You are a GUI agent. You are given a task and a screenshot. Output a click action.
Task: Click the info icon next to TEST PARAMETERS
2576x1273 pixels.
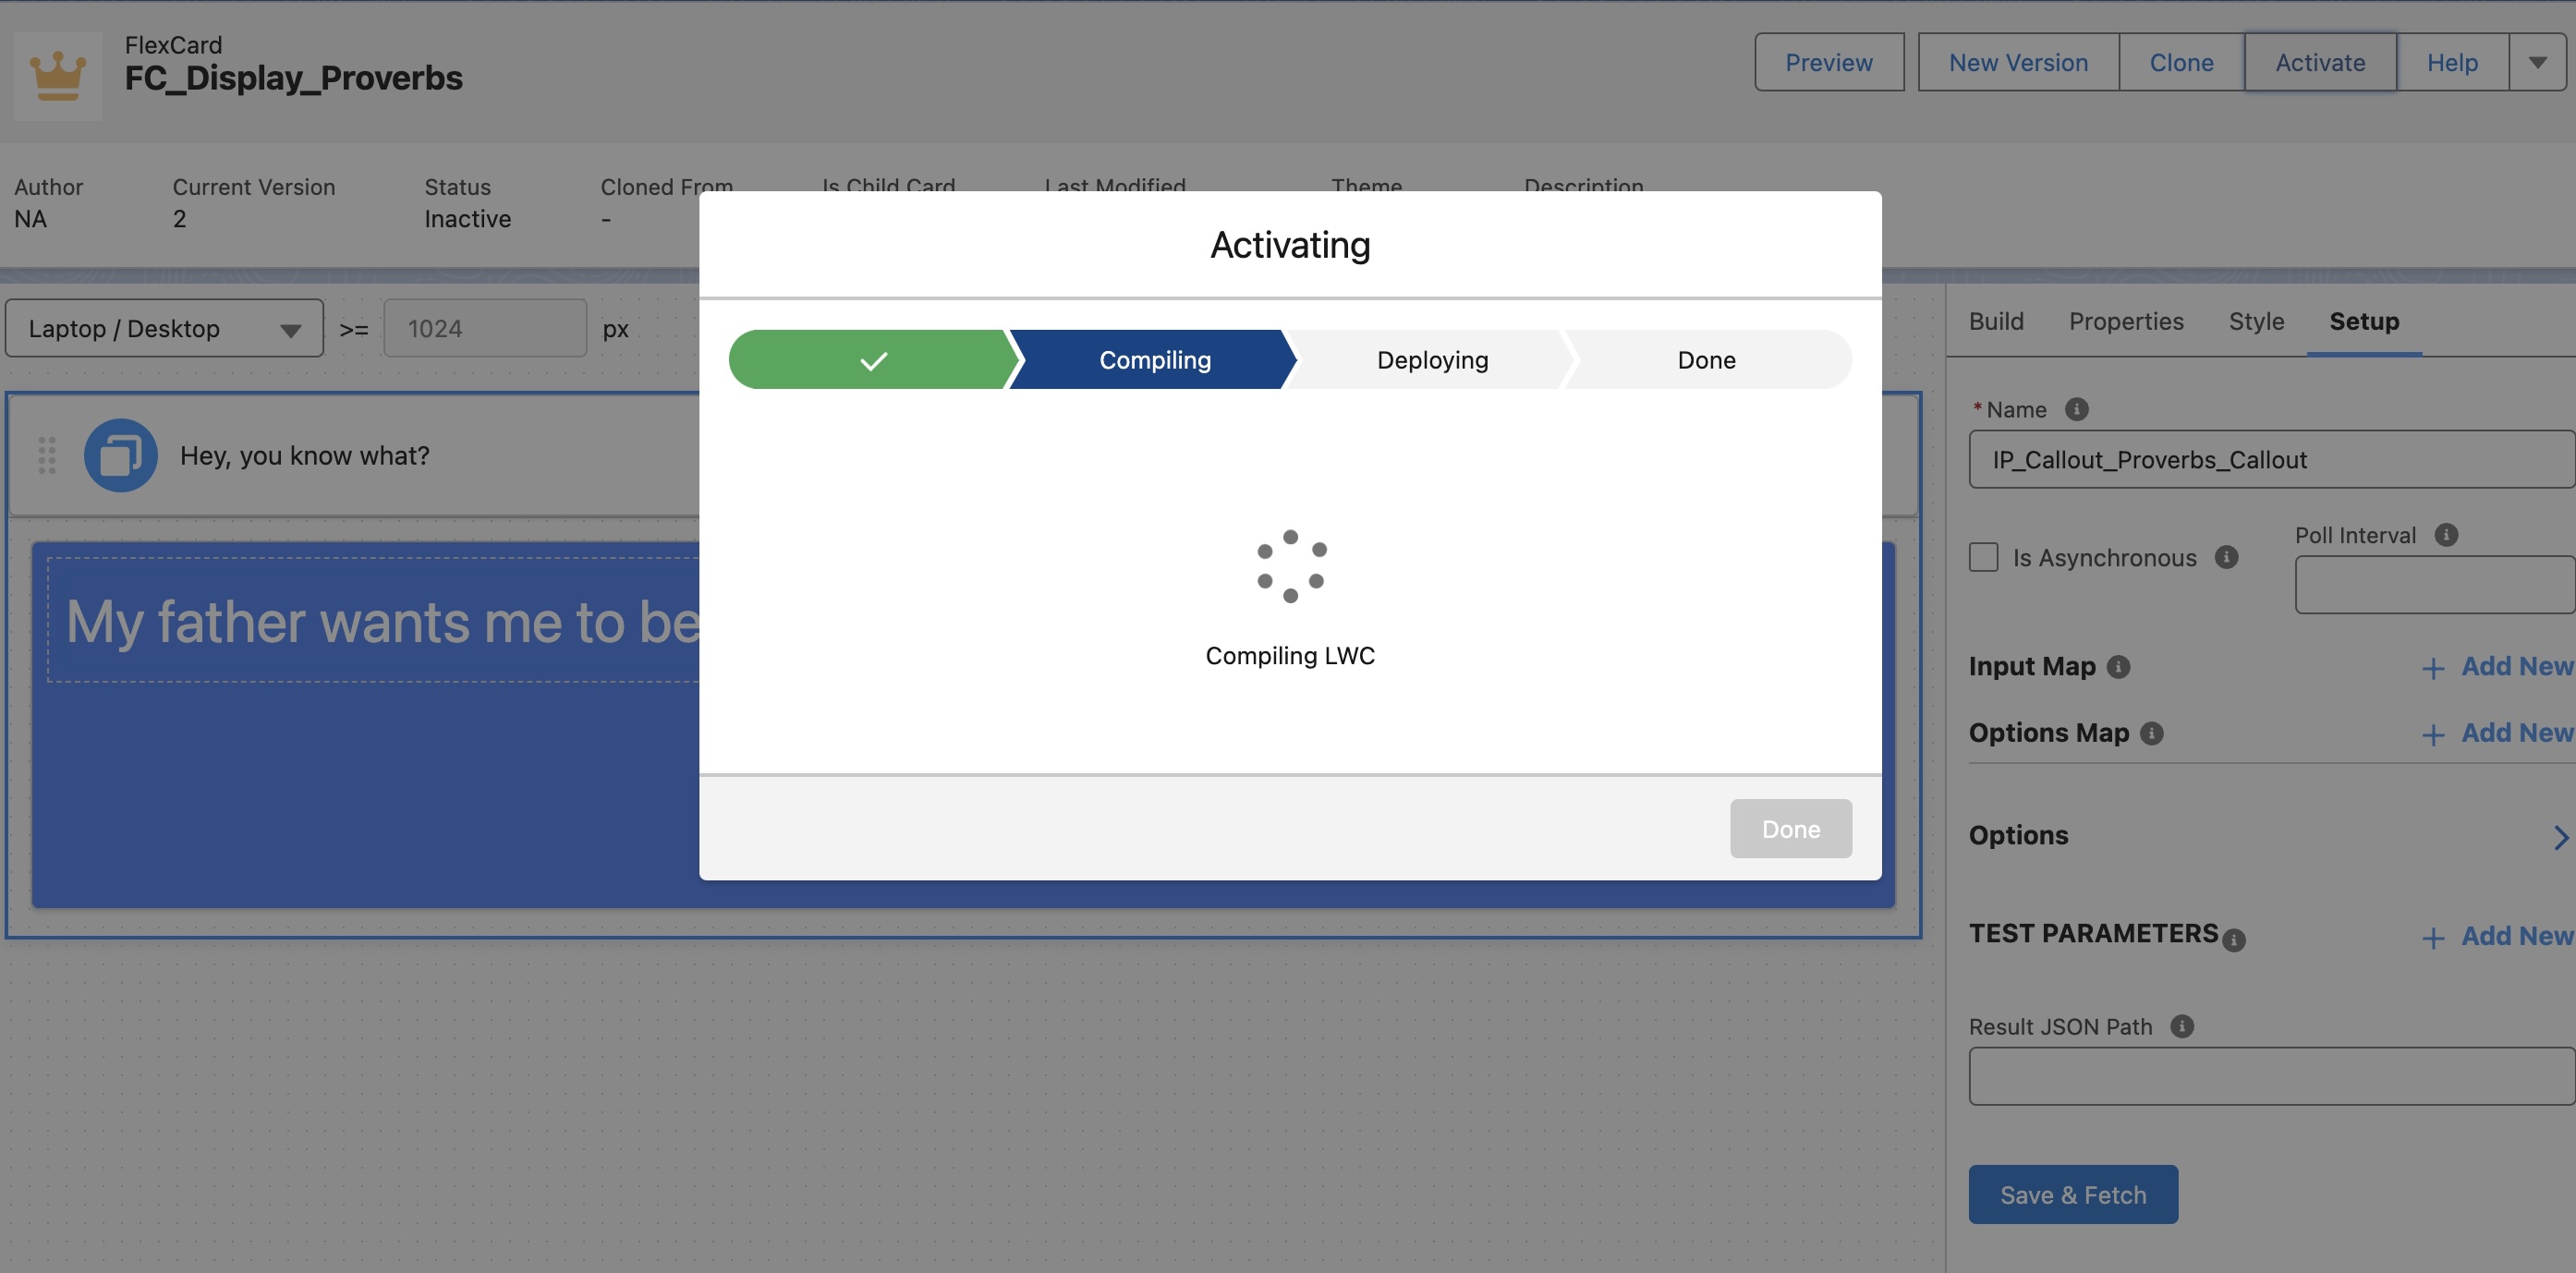coord(2234,940)
